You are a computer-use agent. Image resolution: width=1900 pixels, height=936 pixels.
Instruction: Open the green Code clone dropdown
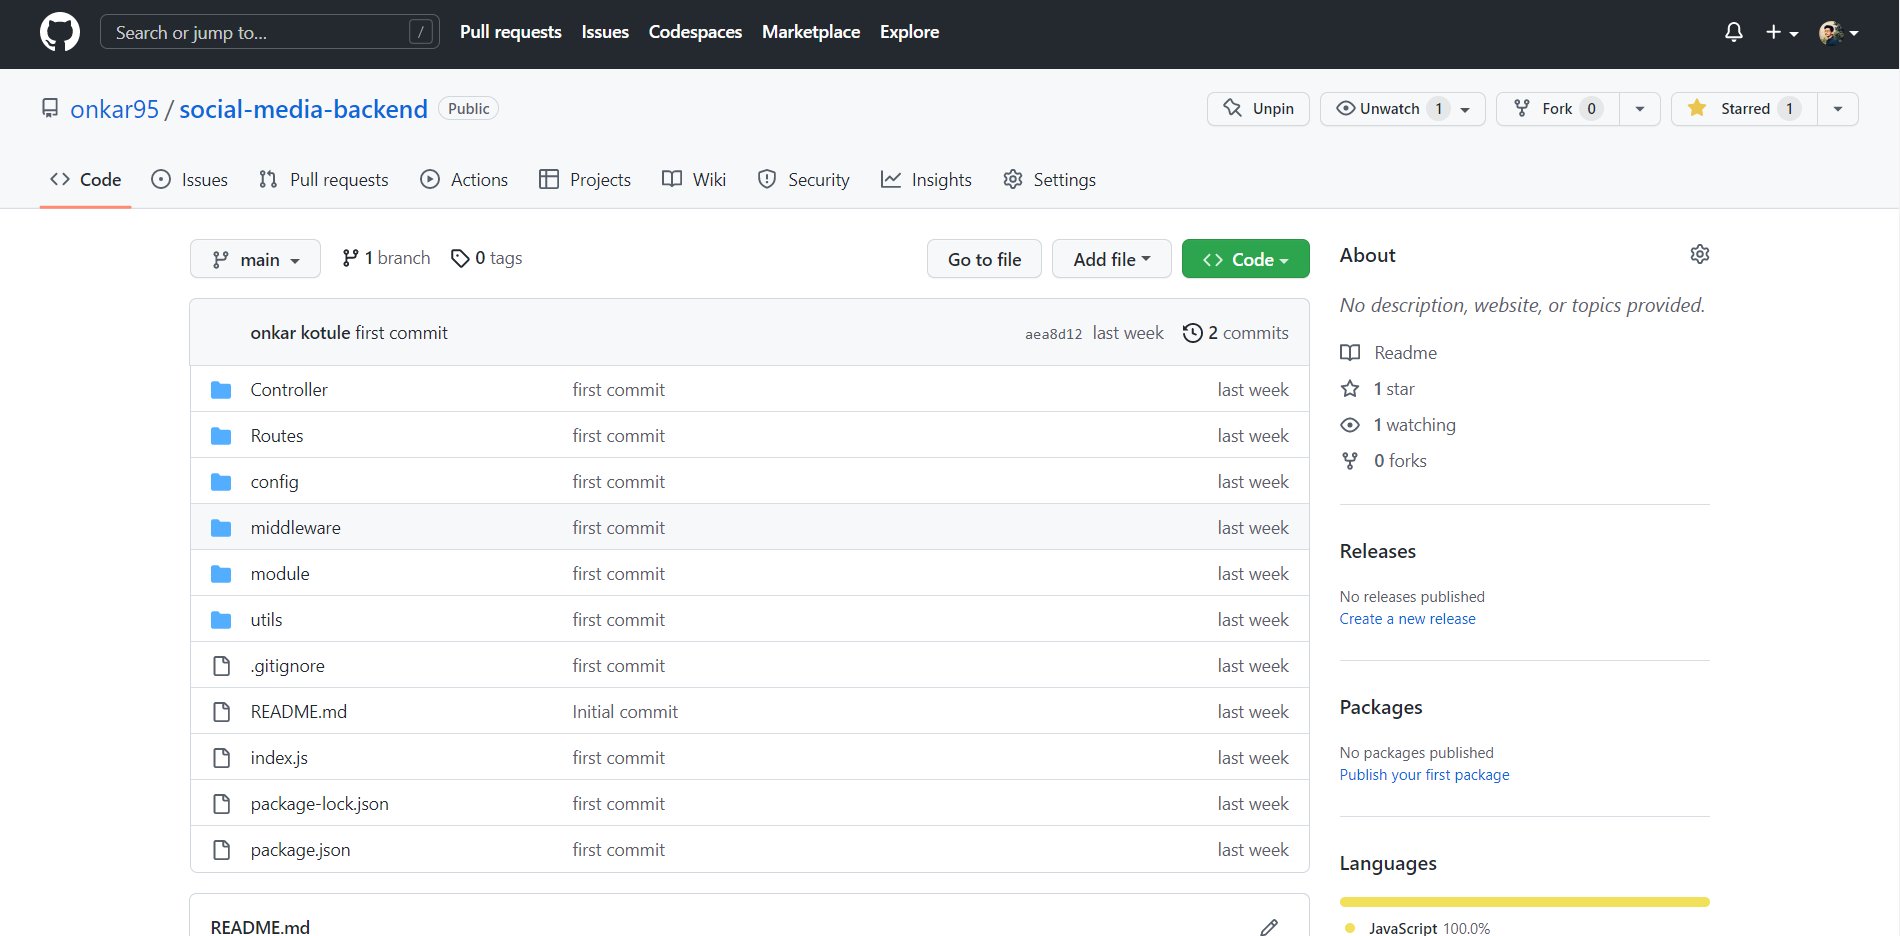point(1245,259)
